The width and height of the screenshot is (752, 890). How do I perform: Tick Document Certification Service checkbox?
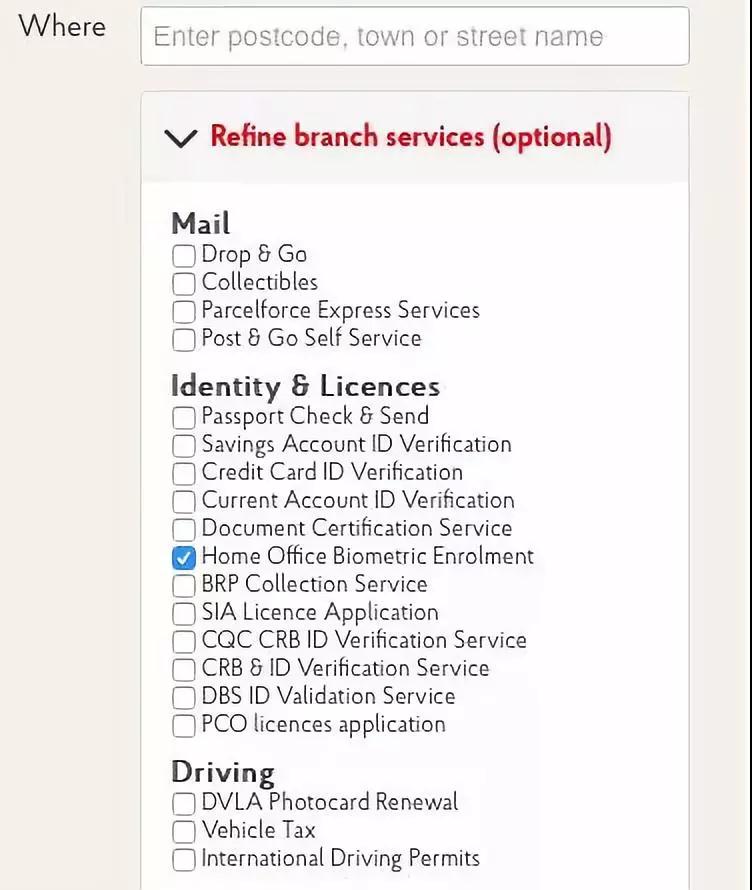pyautogui.click(x=184, y=530)
